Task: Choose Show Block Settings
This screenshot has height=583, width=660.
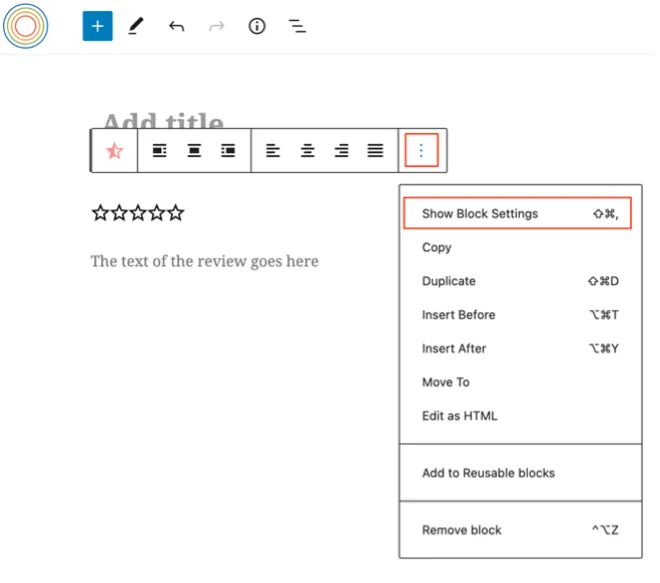Action: [517, 213]
